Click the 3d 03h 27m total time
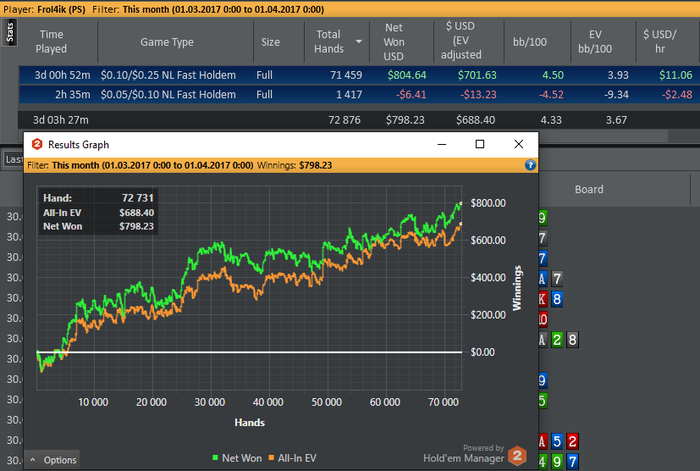Screen dimensions: 700x471 point(61,120)
